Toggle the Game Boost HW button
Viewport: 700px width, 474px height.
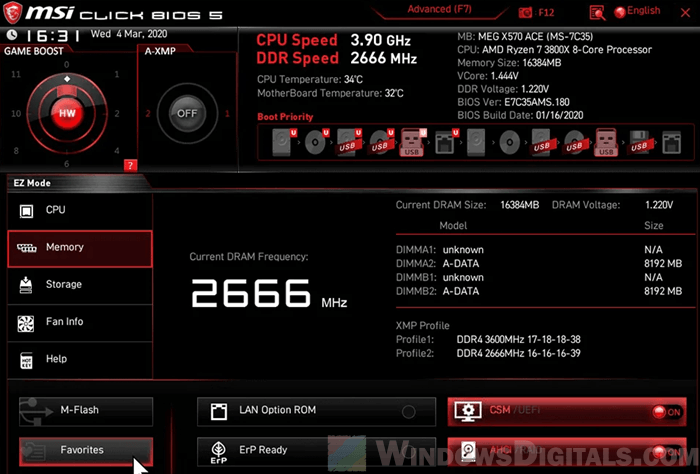point(67,113)
